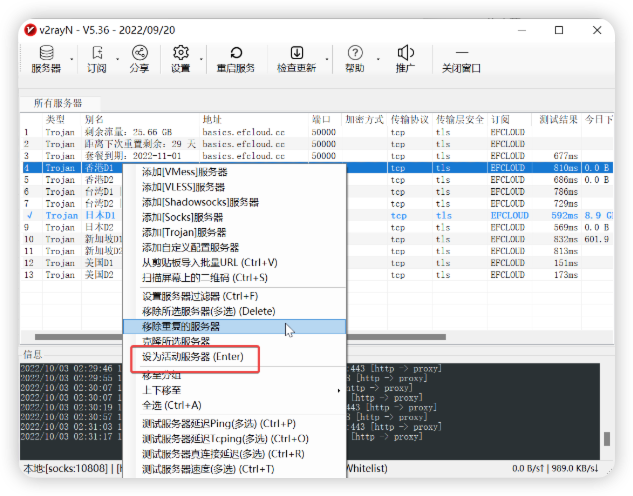The width and height of the screenshot is (633, 496).
Task: Click vertical scrollbar thumb in log panel
Action: click(x=607, y=439)
